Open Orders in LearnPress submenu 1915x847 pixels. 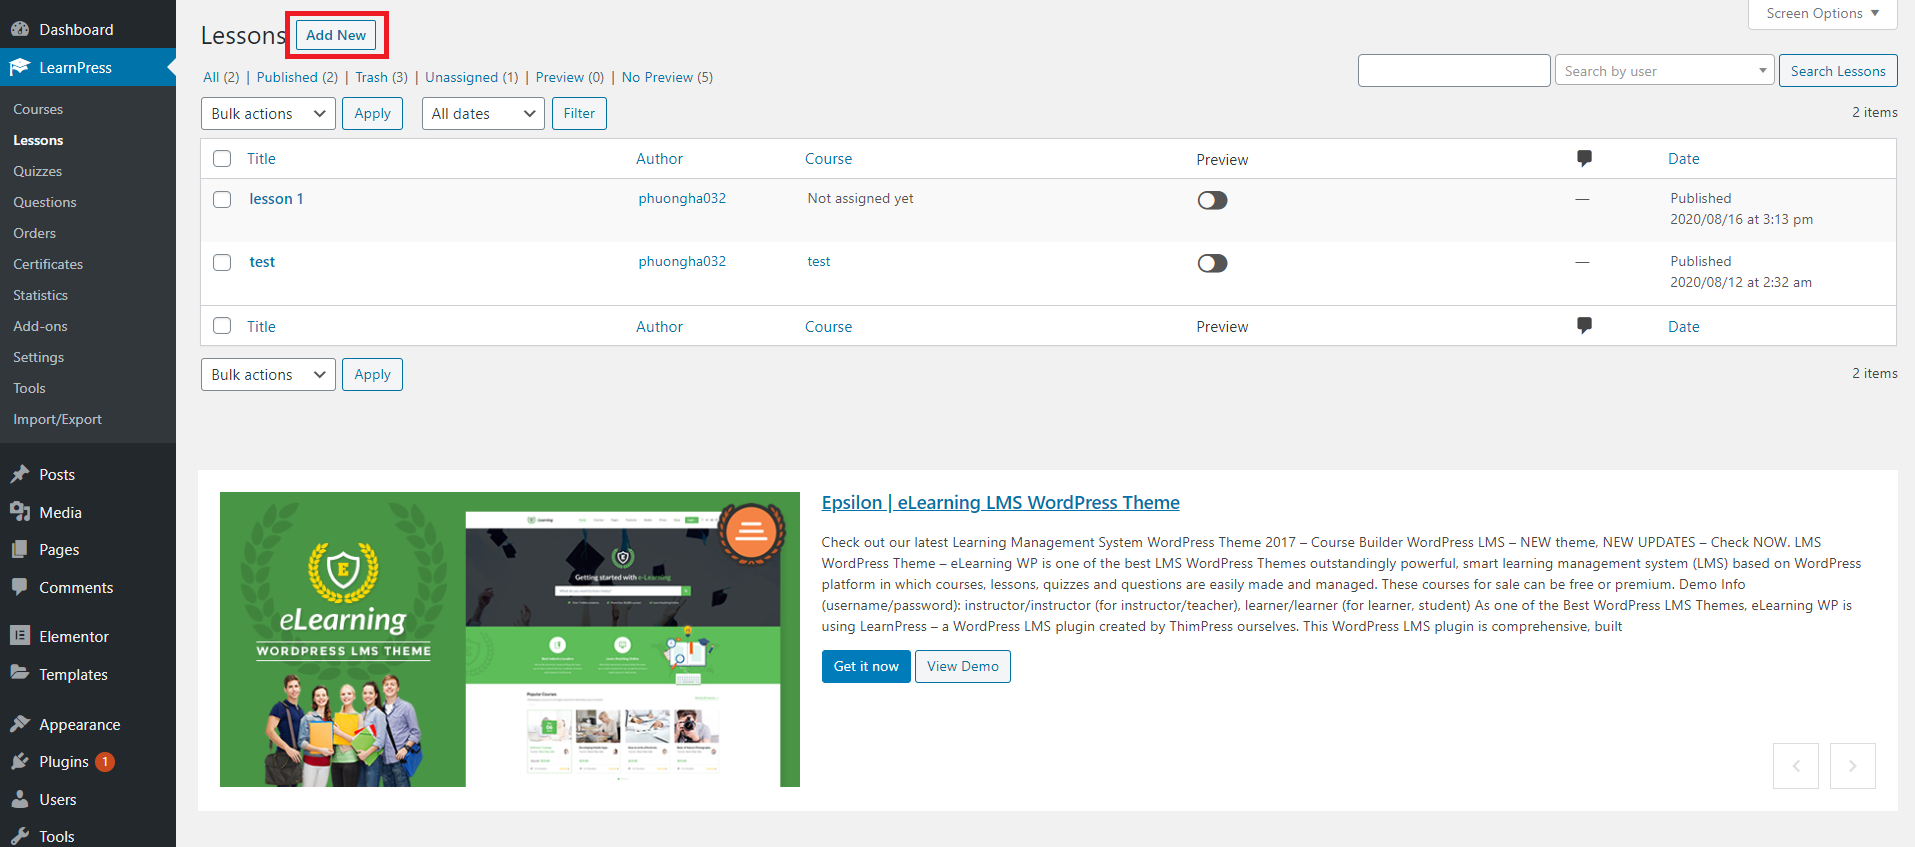click(35, 233)
